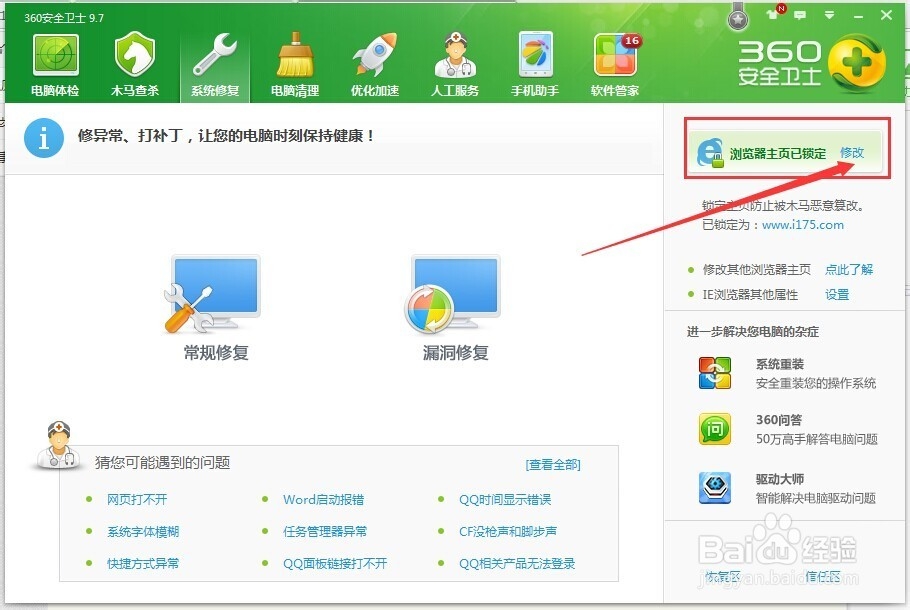Viewport: 910px width, 610px height.
Task: Open 软件管家 software manager
Action: click(x=615, y=60)
